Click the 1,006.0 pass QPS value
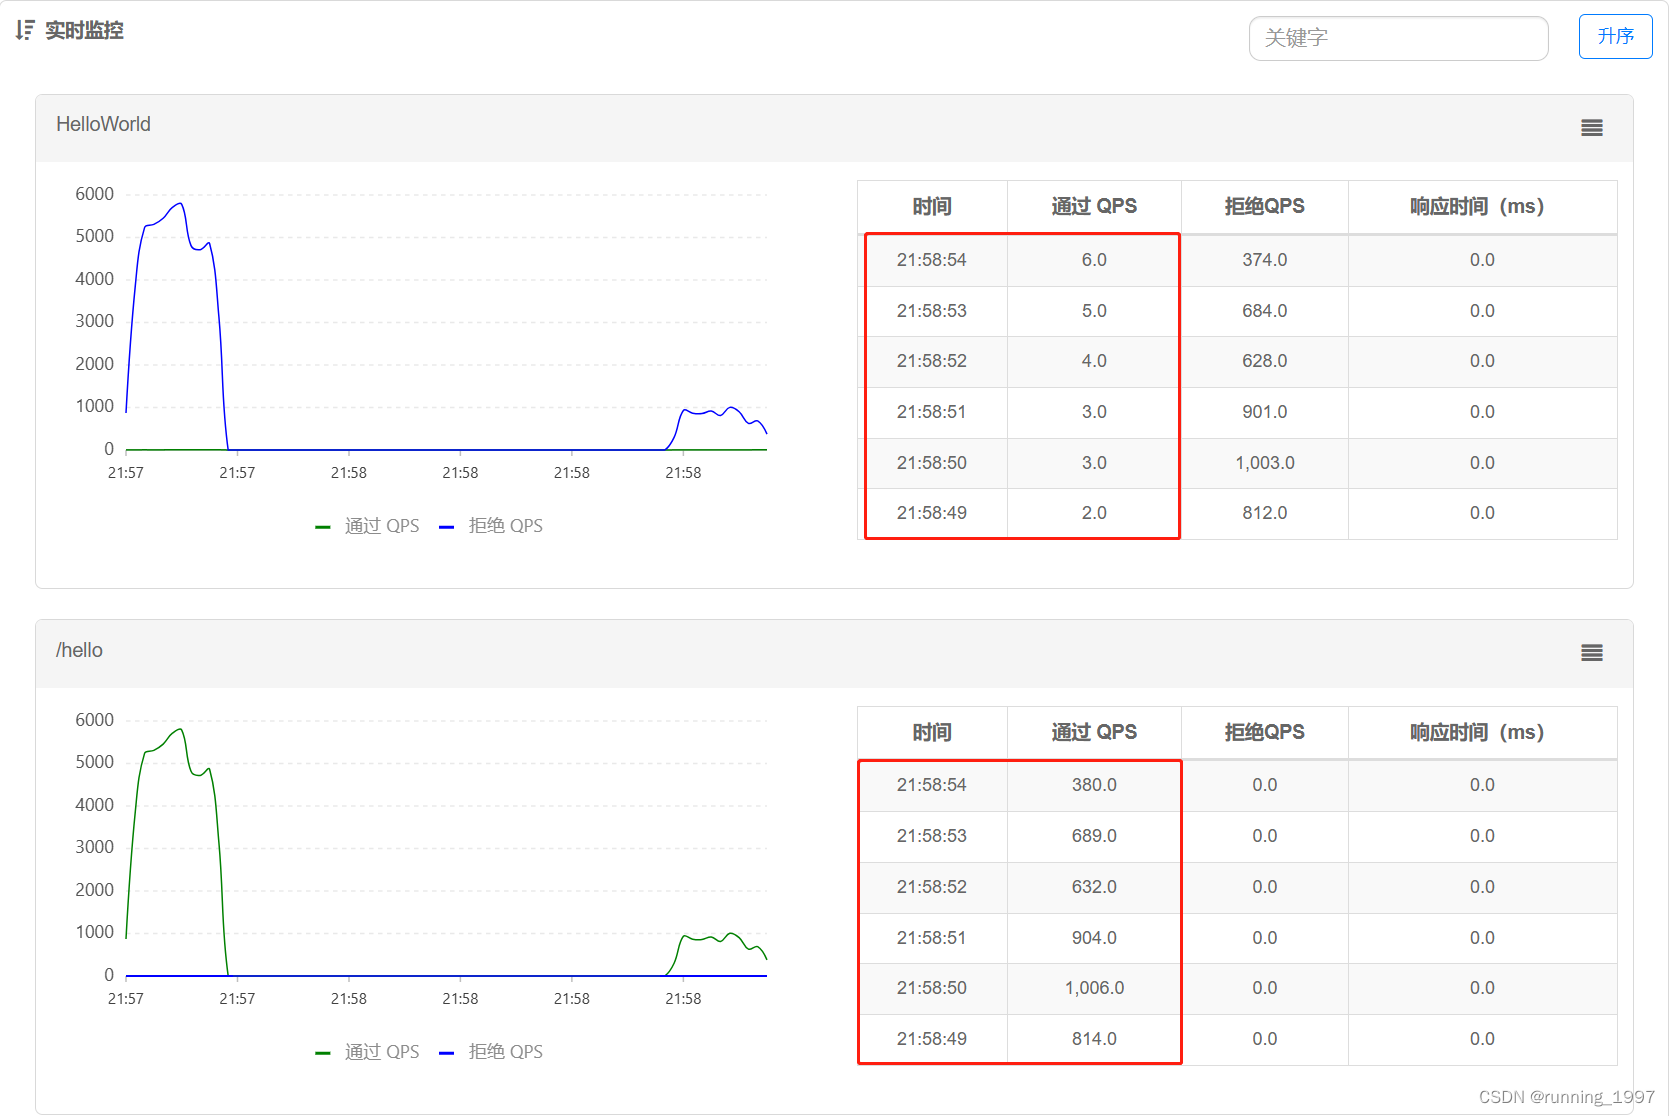 pyautogui.click(x=1094, y=988)
